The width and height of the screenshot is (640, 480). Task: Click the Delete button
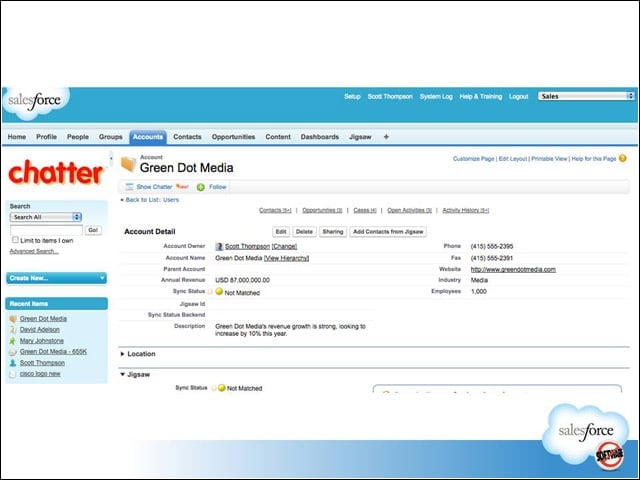pyautogui.click(x=304, y=232)
